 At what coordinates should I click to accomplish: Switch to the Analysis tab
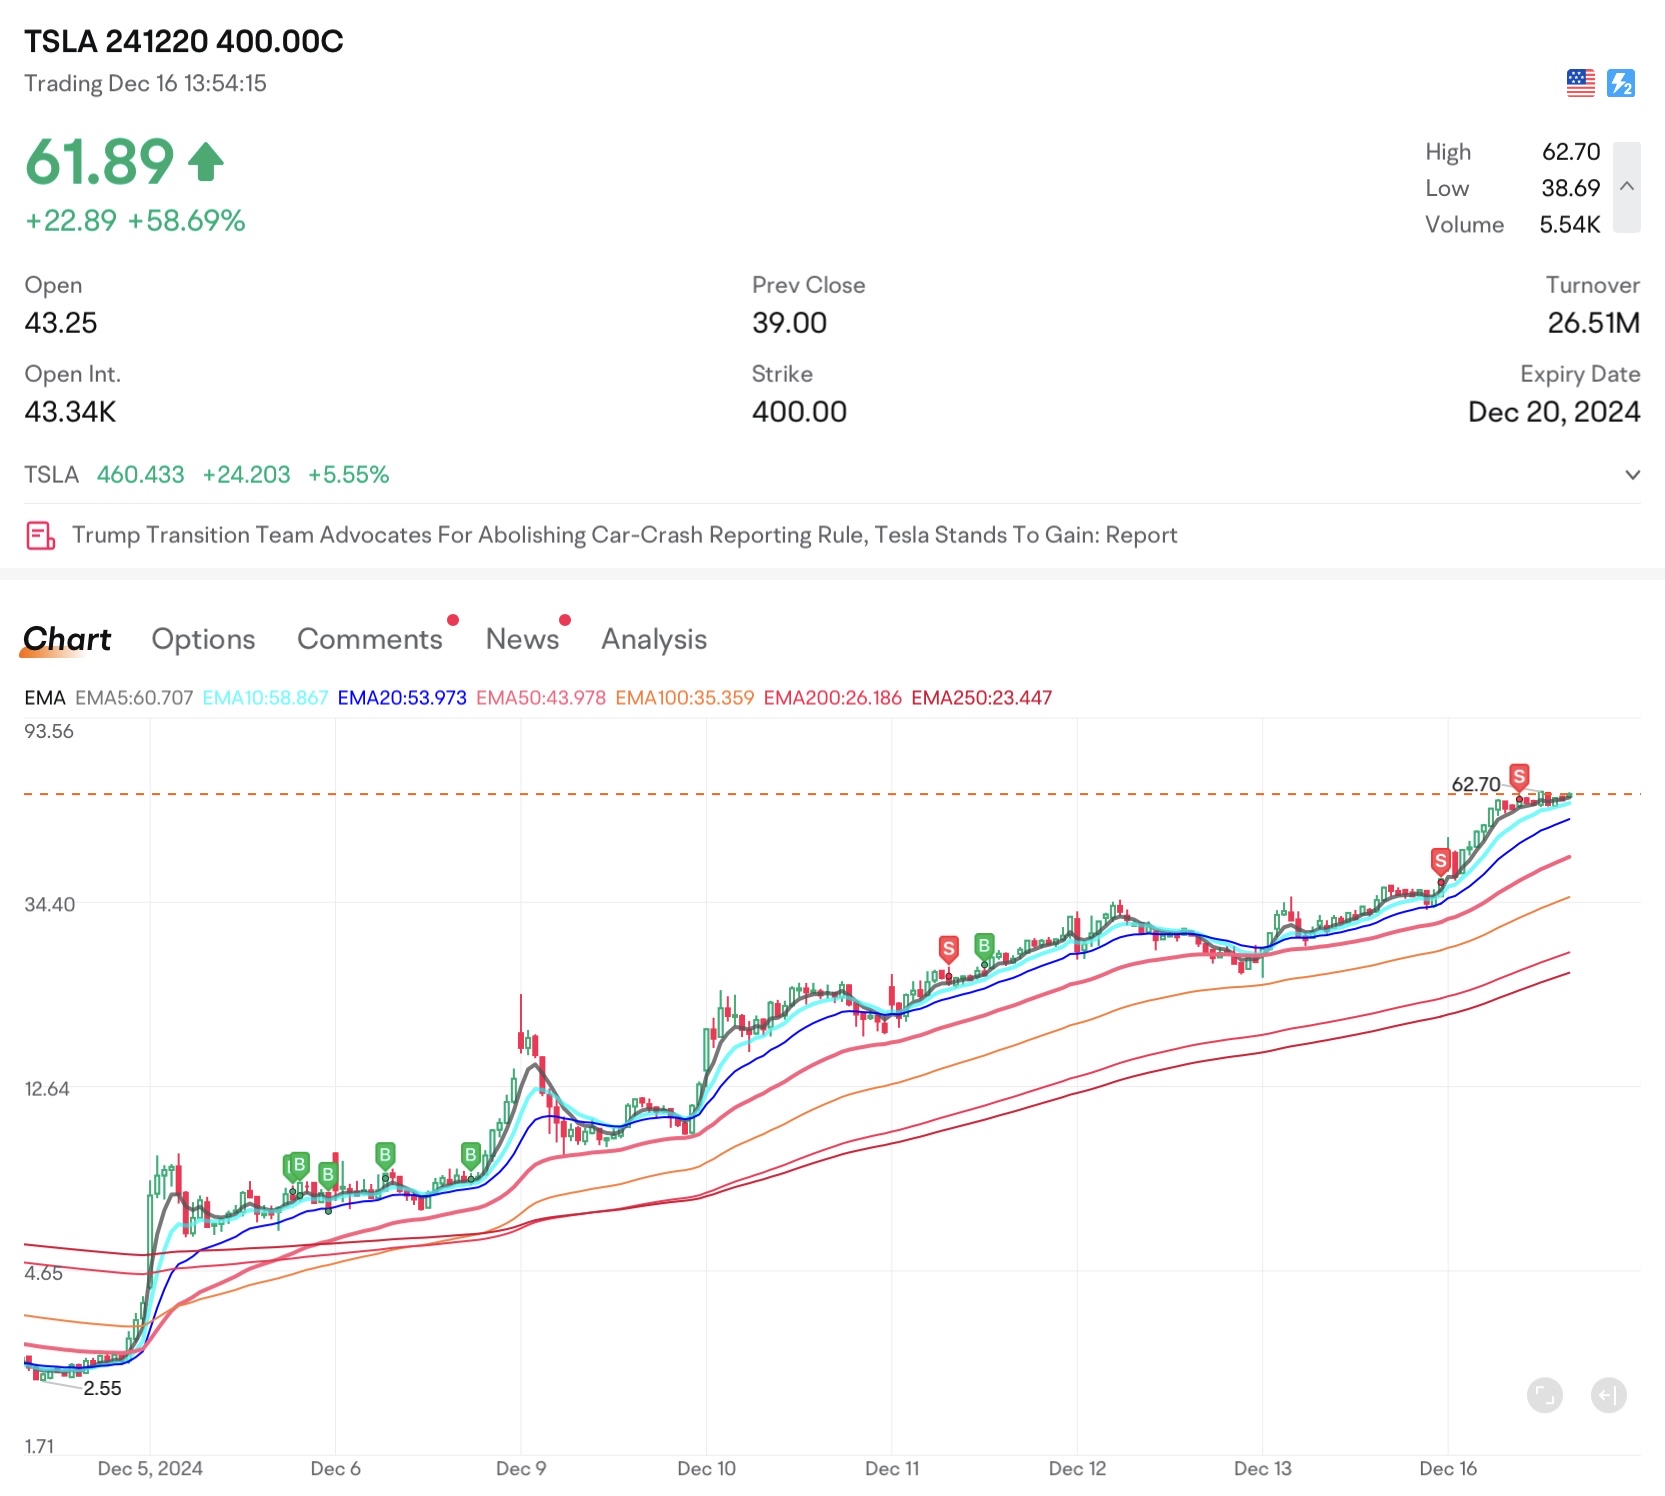[x=654, y=639]
